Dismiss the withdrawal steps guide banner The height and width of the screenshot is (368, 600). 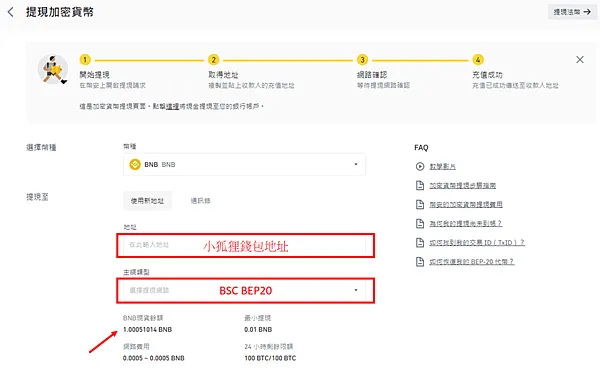(x=580, y=60)
